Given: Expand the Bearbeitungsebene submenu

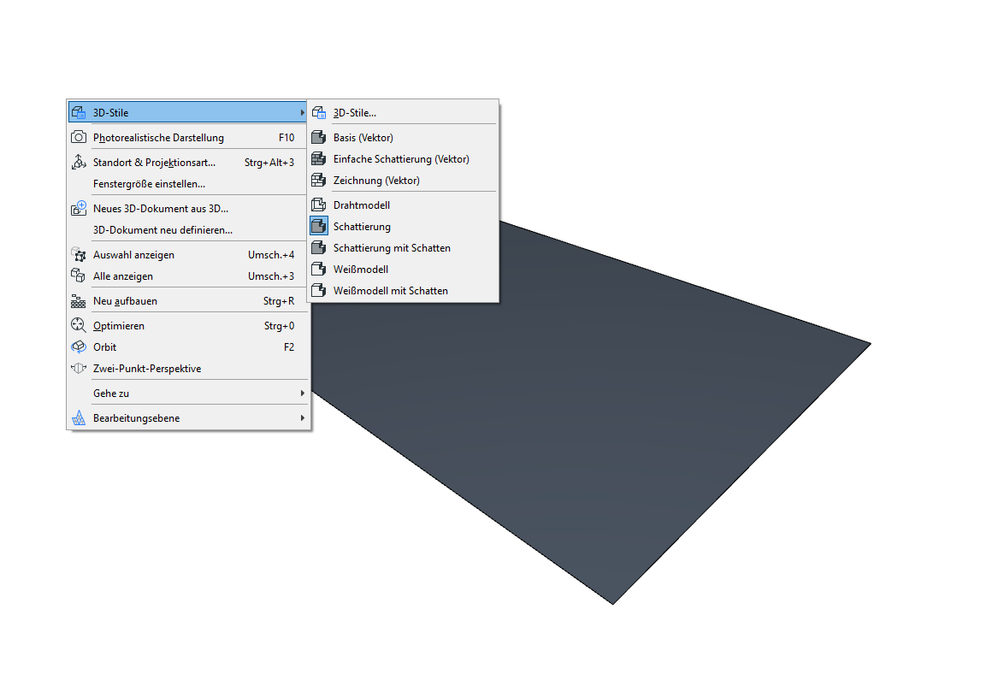Looking at the screenshot, I should pos(303,418).
